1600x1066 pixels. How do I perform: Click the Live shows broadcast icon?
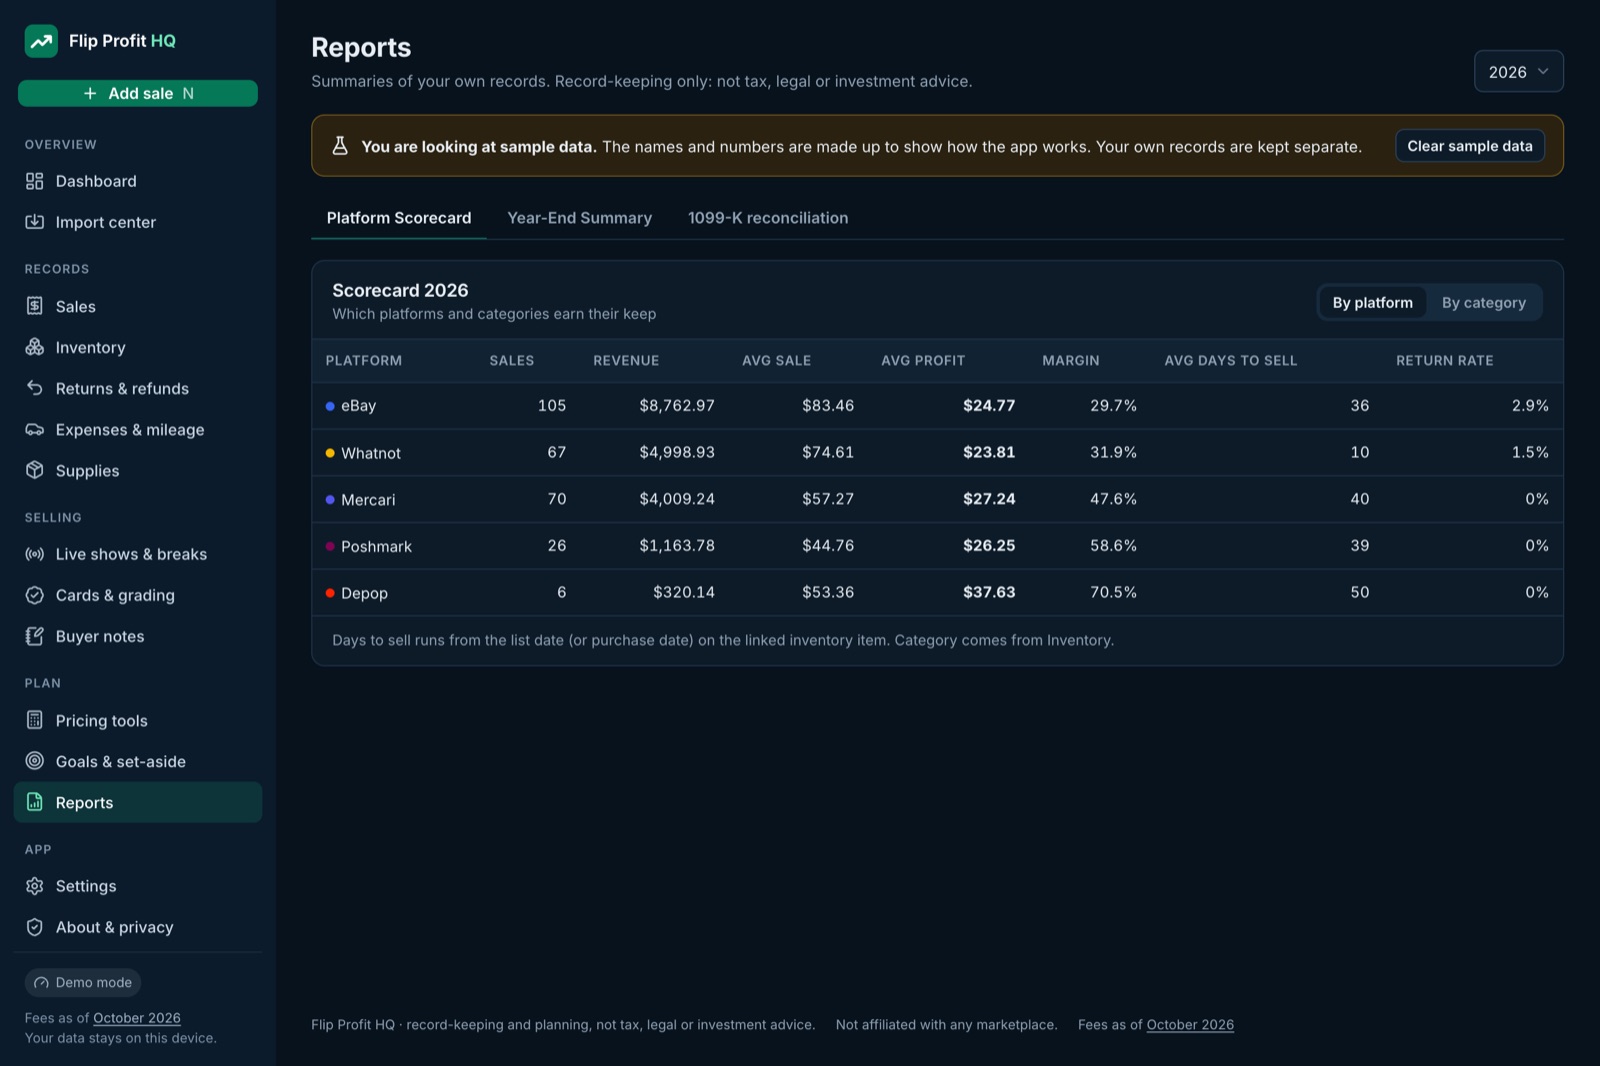[x=35, y=554]
